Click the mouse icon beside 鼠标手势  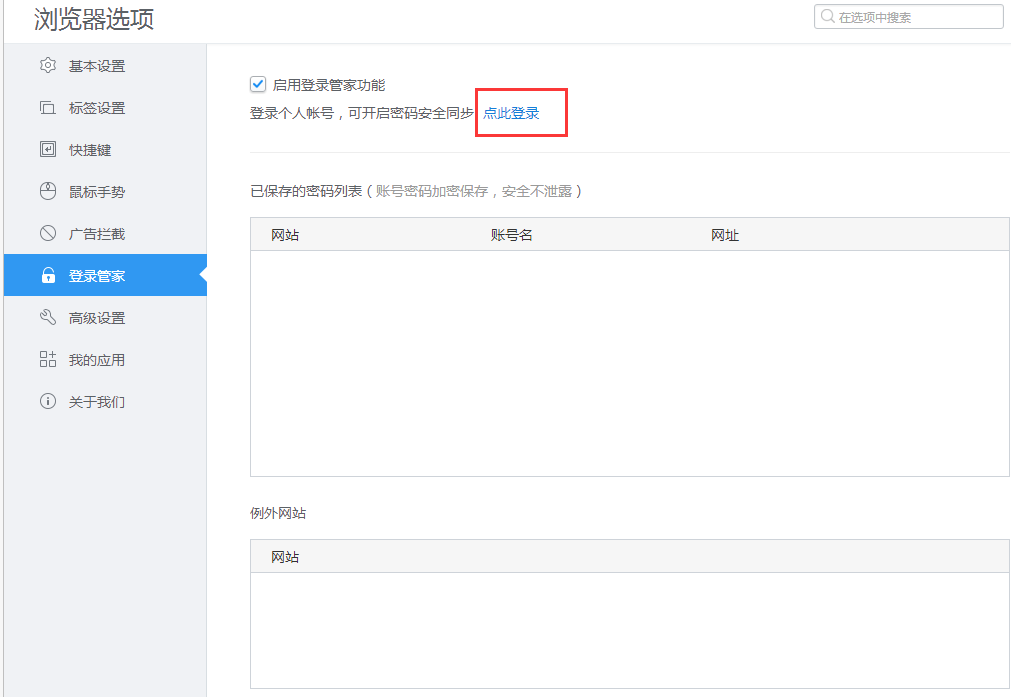pyautogui.click(x=47, y=191)
